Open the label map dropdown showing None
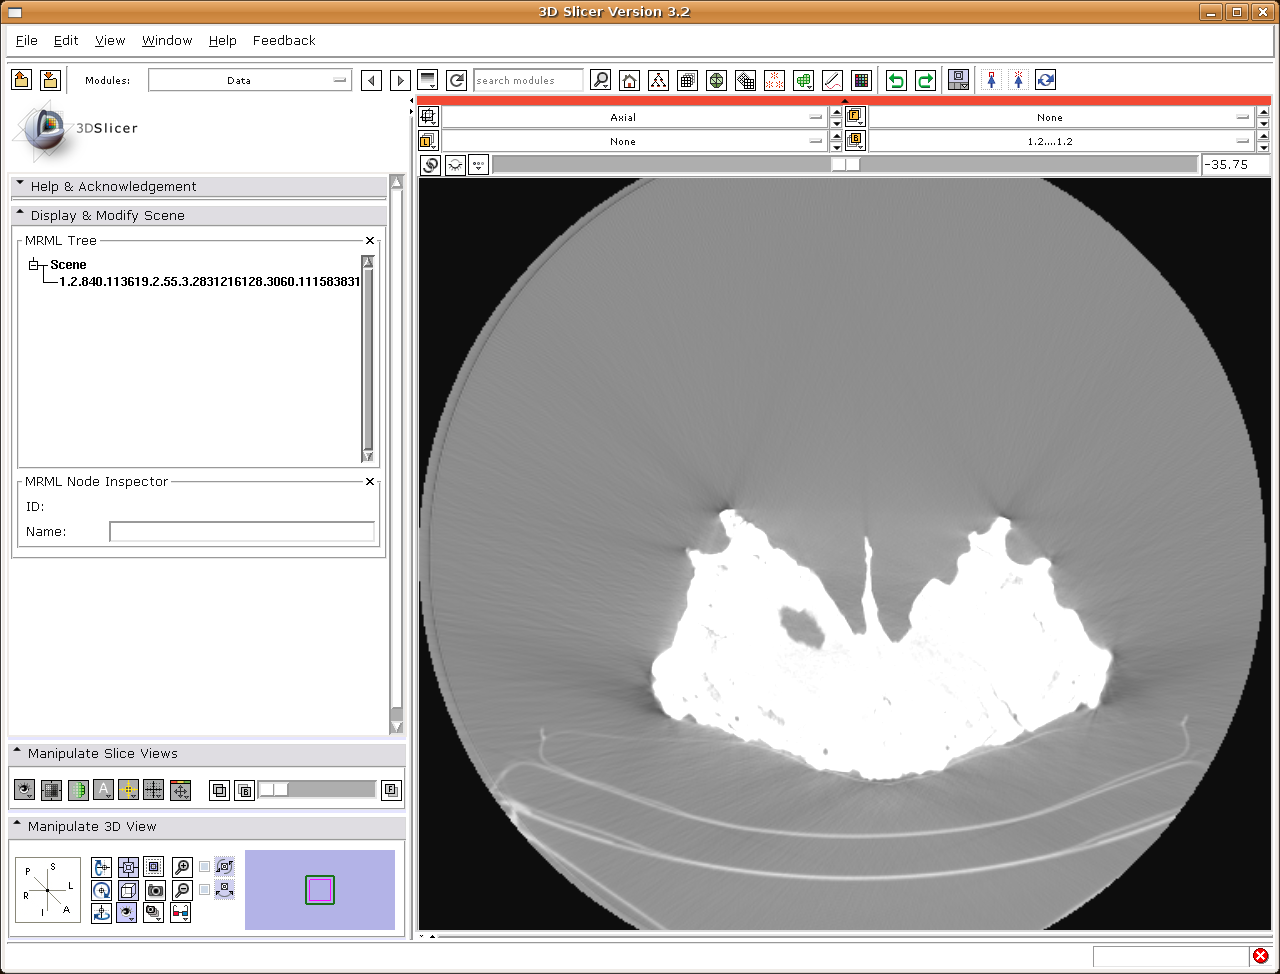Viewport: 1280px width, 974px height. pos(635,141)
